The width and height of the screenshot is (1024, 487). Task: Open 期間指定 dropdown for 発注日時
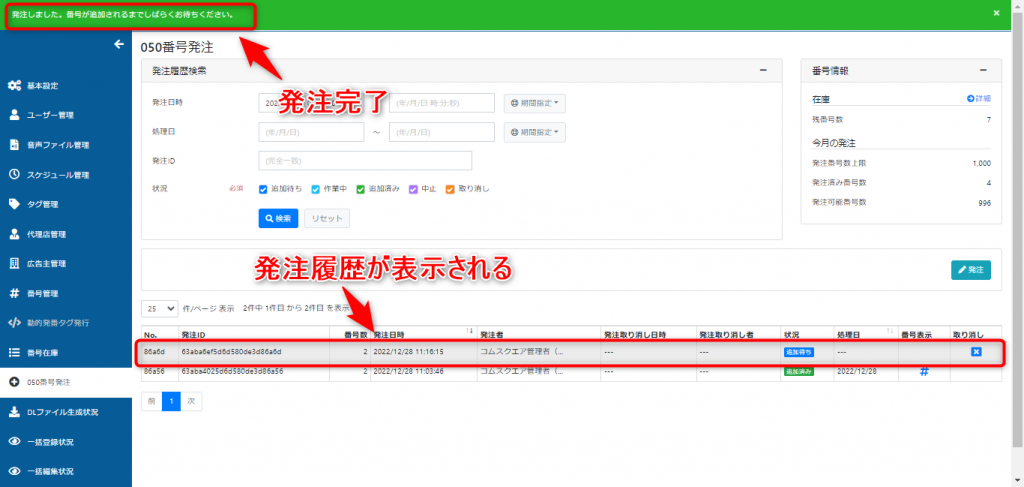[x=534, y=103]
